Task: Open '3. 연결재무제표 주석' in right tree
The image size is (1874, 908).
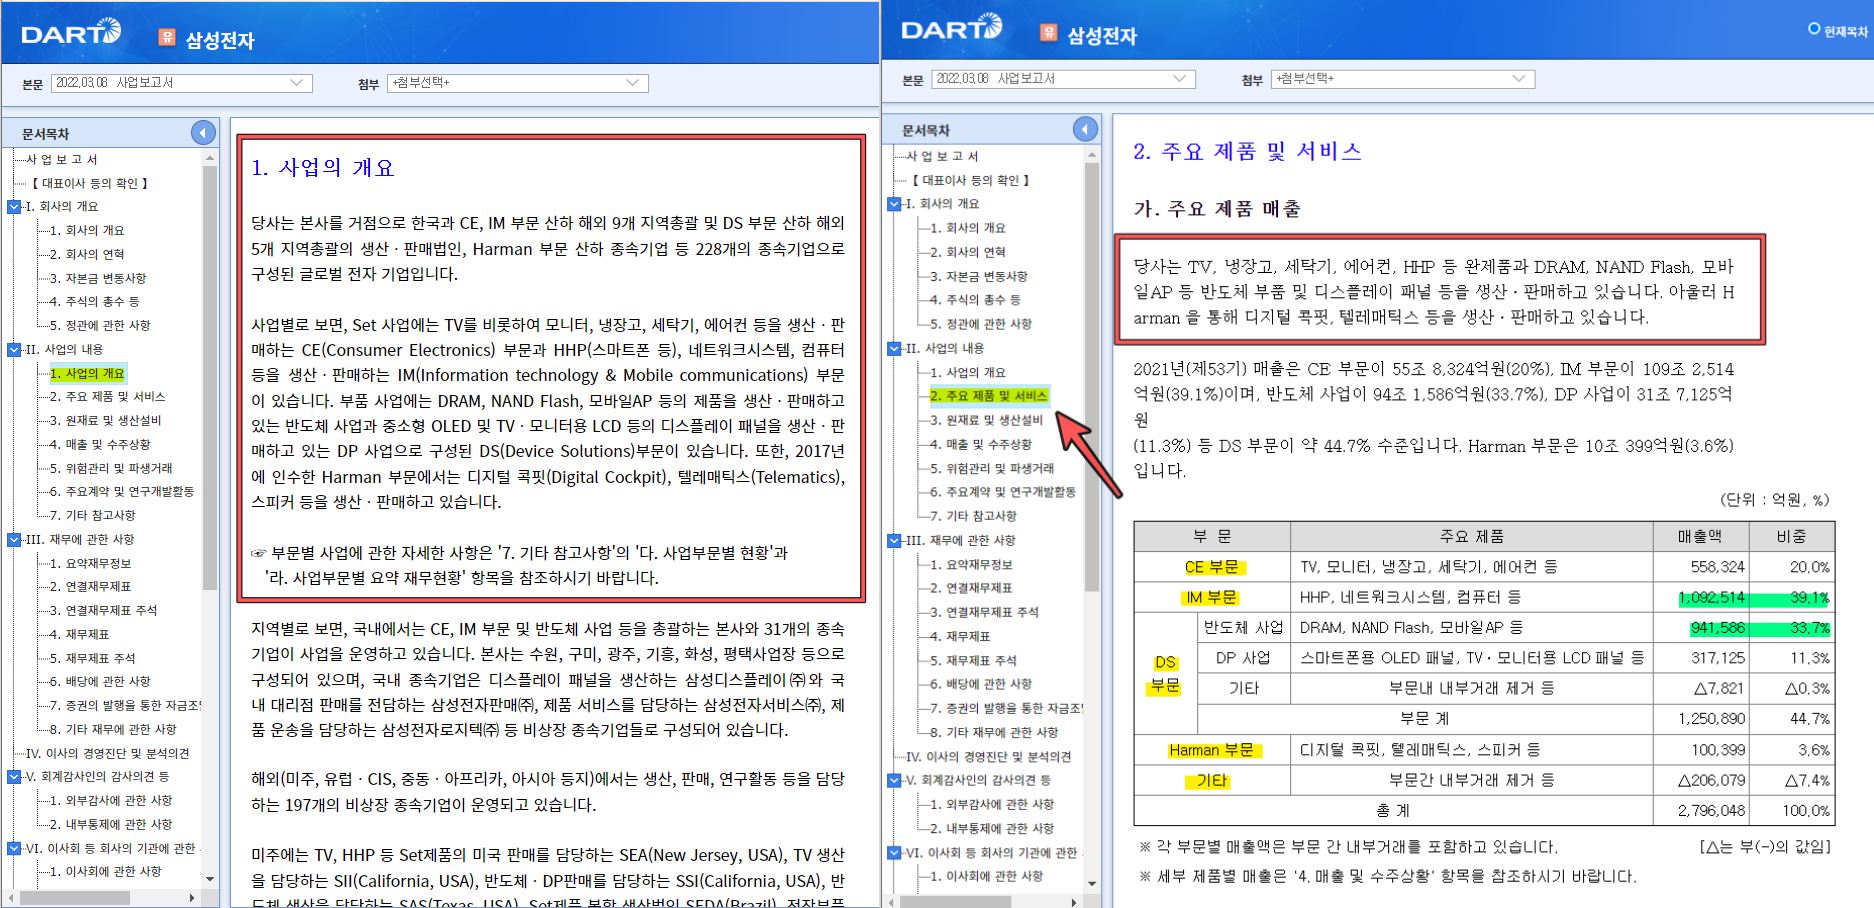Action: click(984, 612)
